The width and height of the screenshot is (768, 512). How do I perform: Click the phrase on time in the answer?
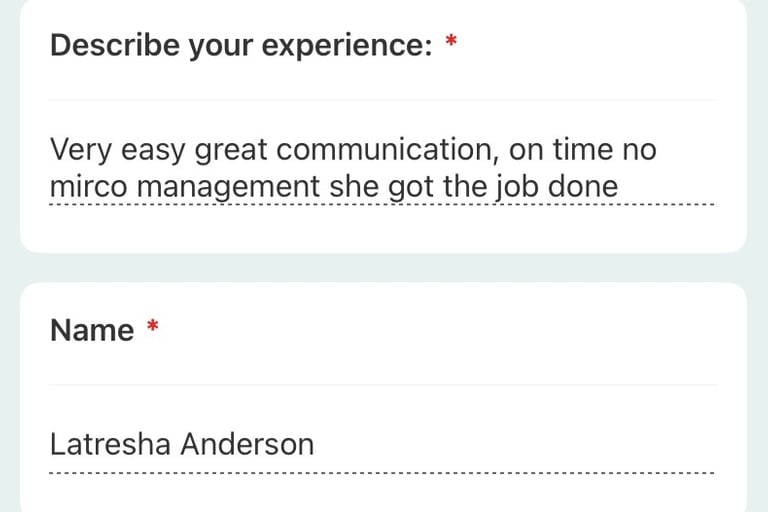point(561,149)
